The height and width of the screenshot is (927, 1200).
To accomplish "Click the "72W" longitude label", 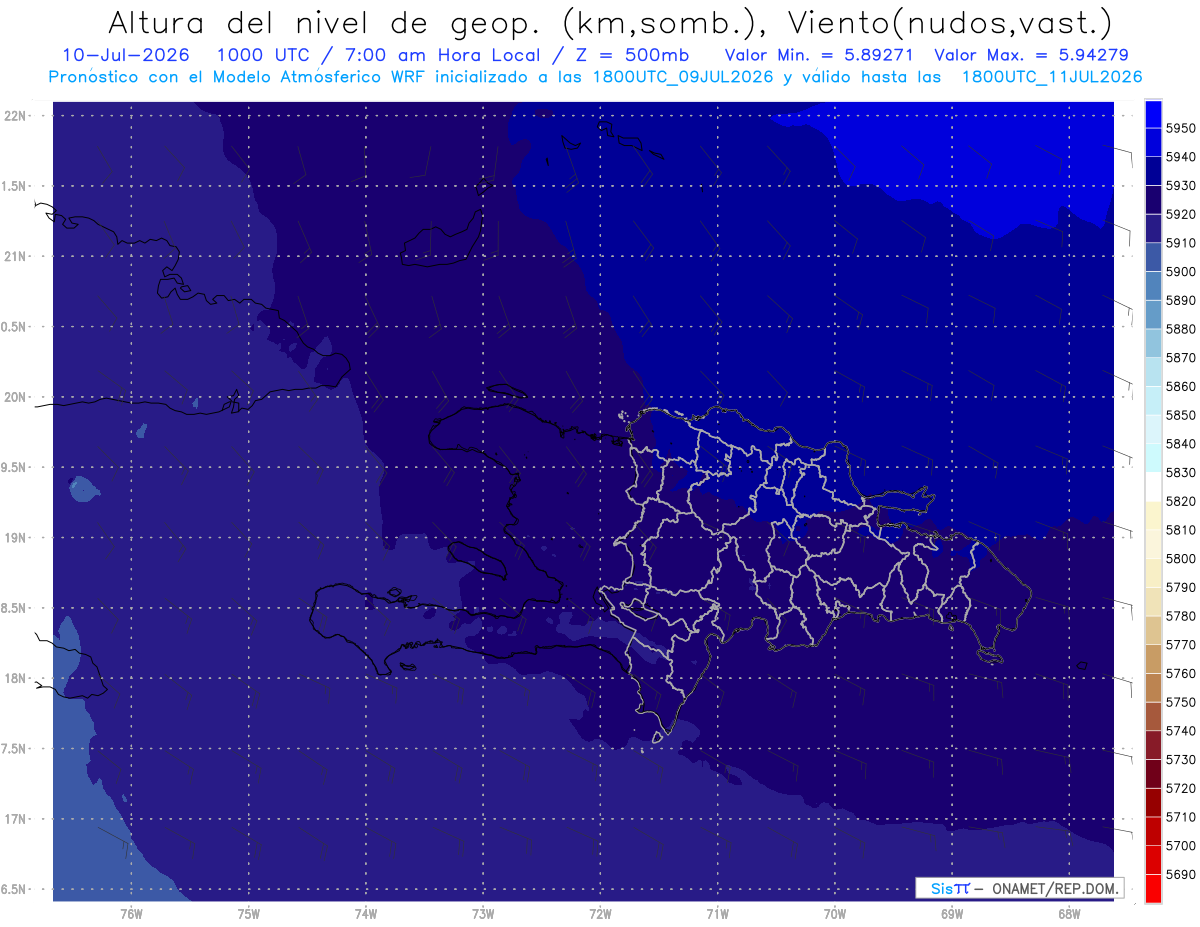I will (x=600, y=914).
